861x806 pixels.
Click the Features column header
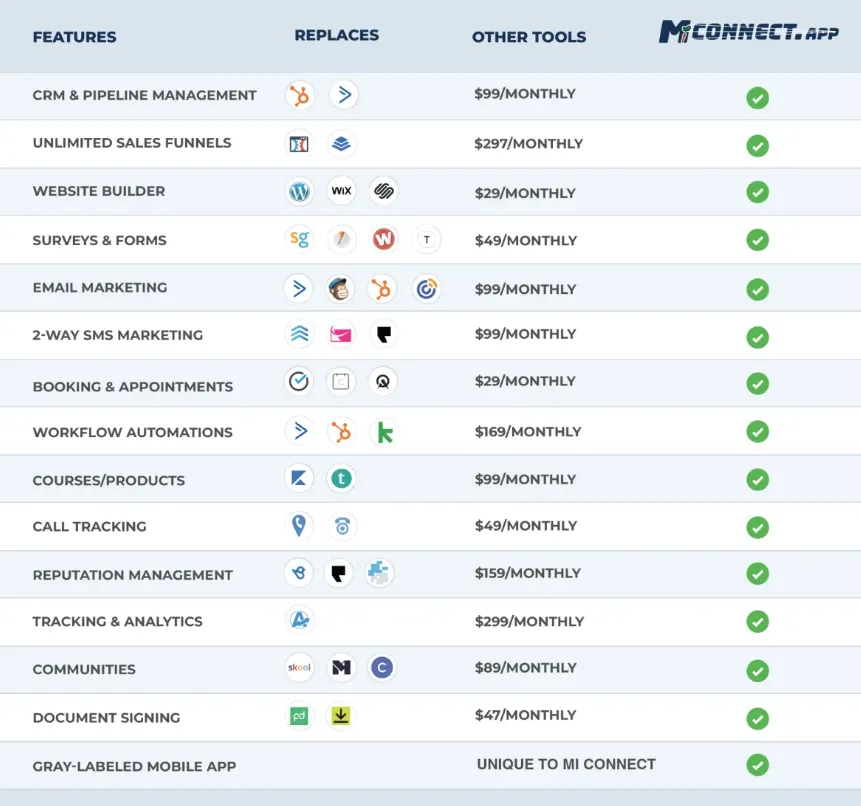point(75,37)
